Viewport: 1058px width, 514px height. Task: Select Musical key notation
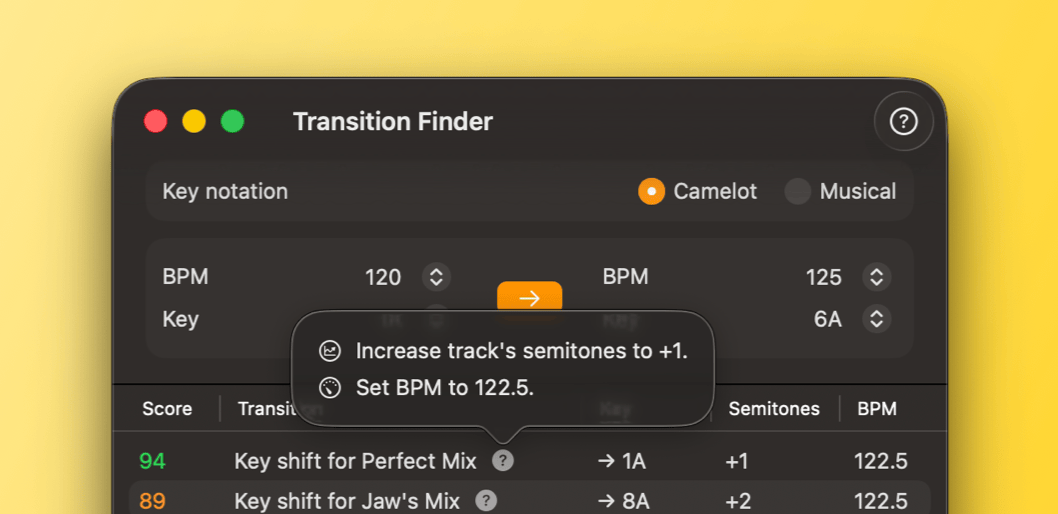[797, 191]
